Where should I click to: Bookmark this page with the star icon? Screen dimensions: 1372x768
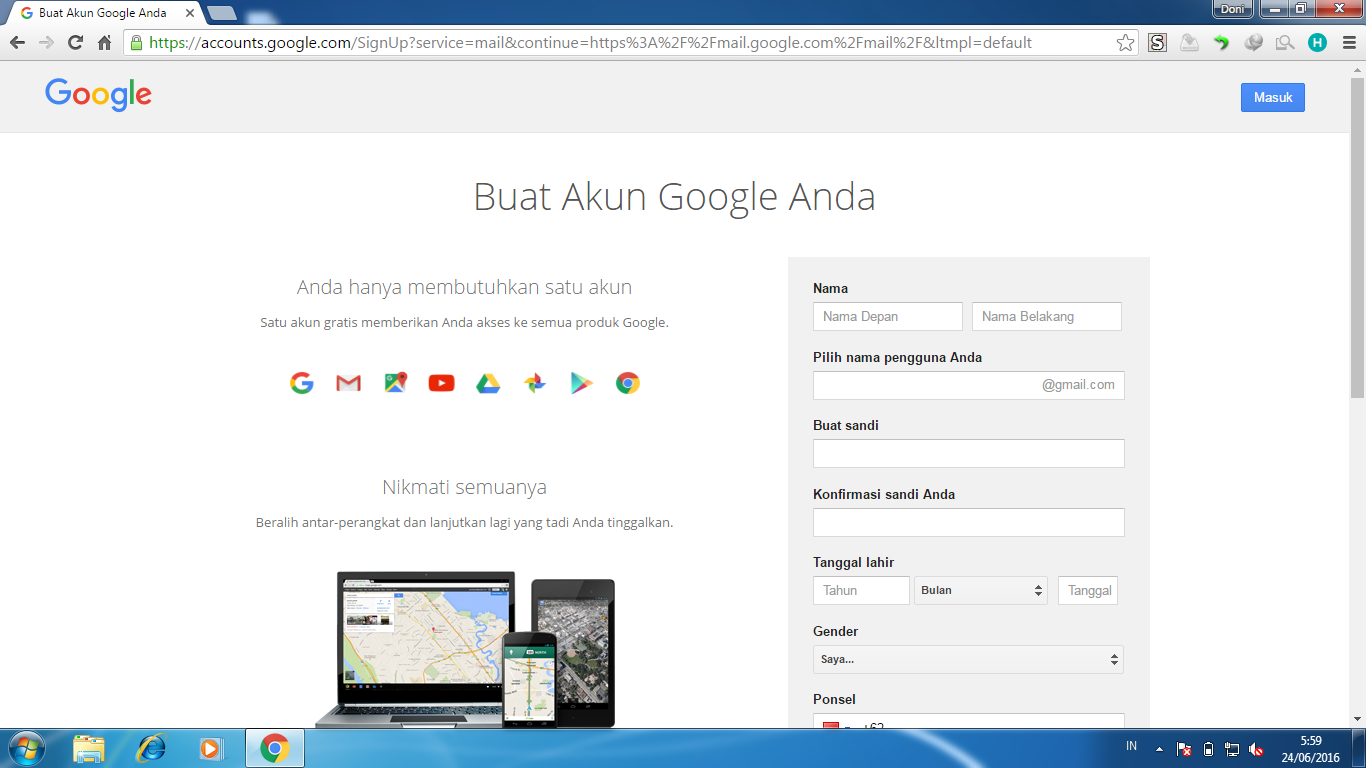[x=1125, y=43]
